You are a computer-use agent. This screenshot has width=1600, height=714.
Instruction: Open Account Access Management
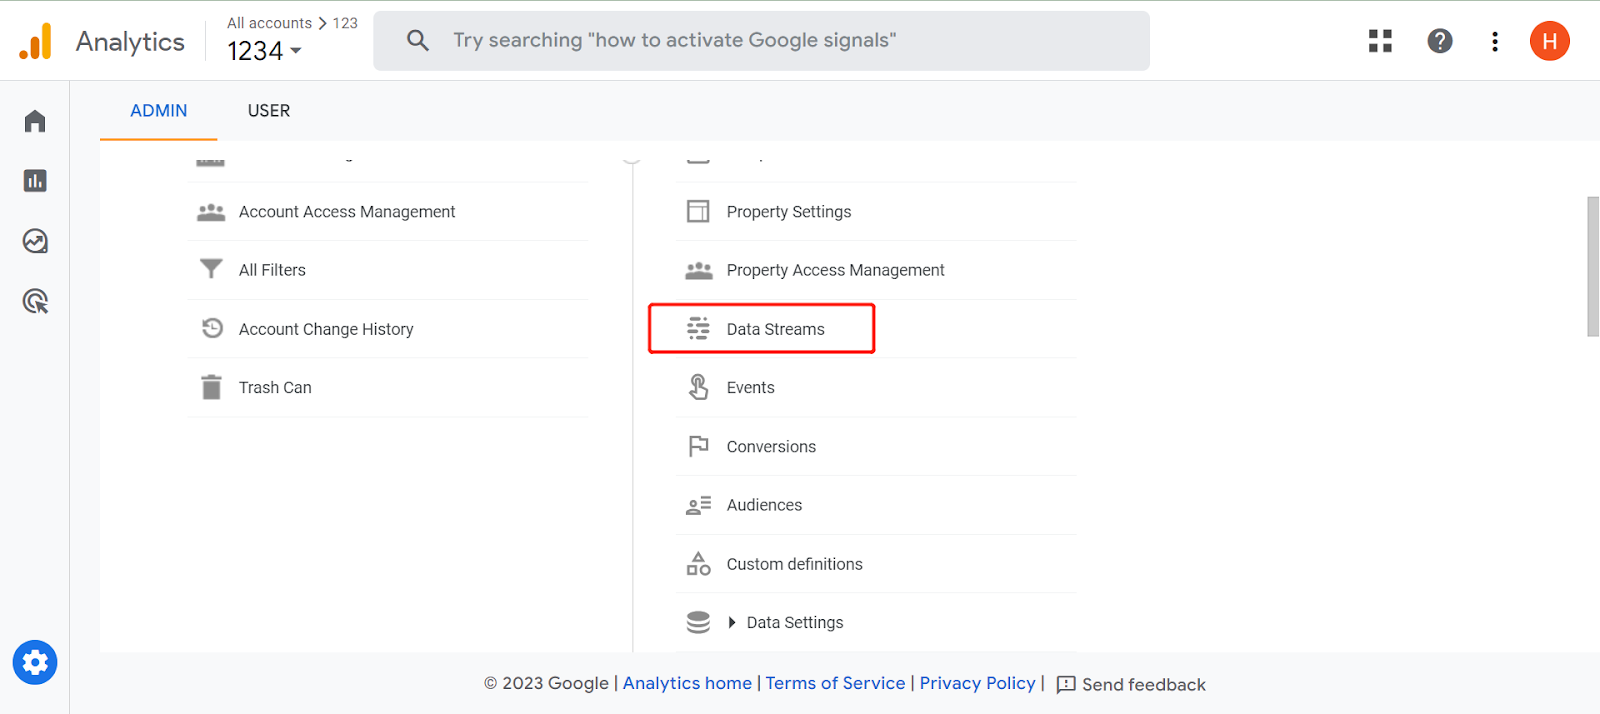(x=346, y=212)
